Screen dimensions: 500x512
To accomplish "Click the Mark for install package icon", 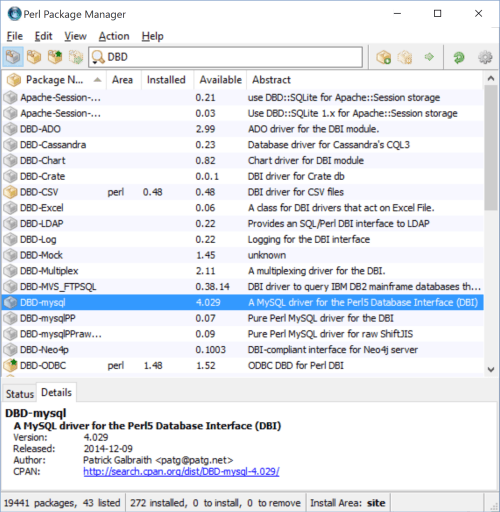I will click(x=383, y=57).
